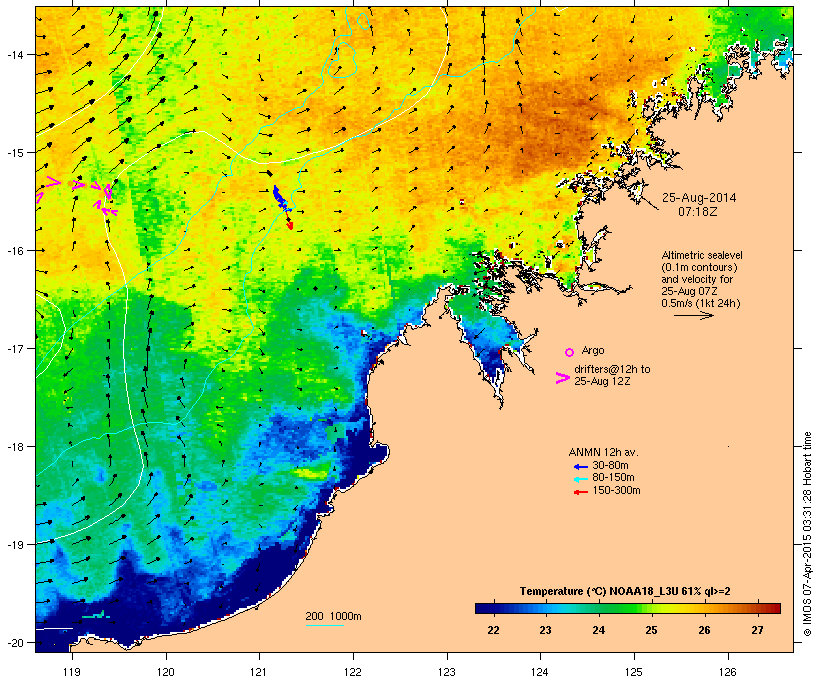The height and width of the screenshot is (680, 820).
Task: Click the '80-150m' depth label
Action: click(613, 478)
